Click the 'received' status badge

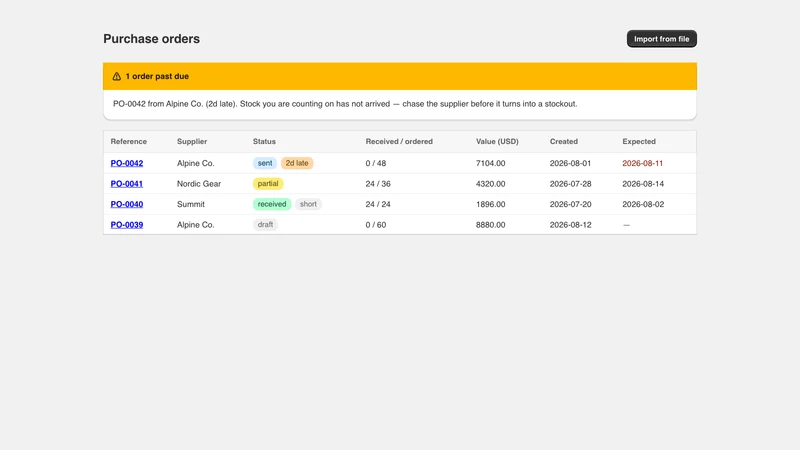[272, 204]
